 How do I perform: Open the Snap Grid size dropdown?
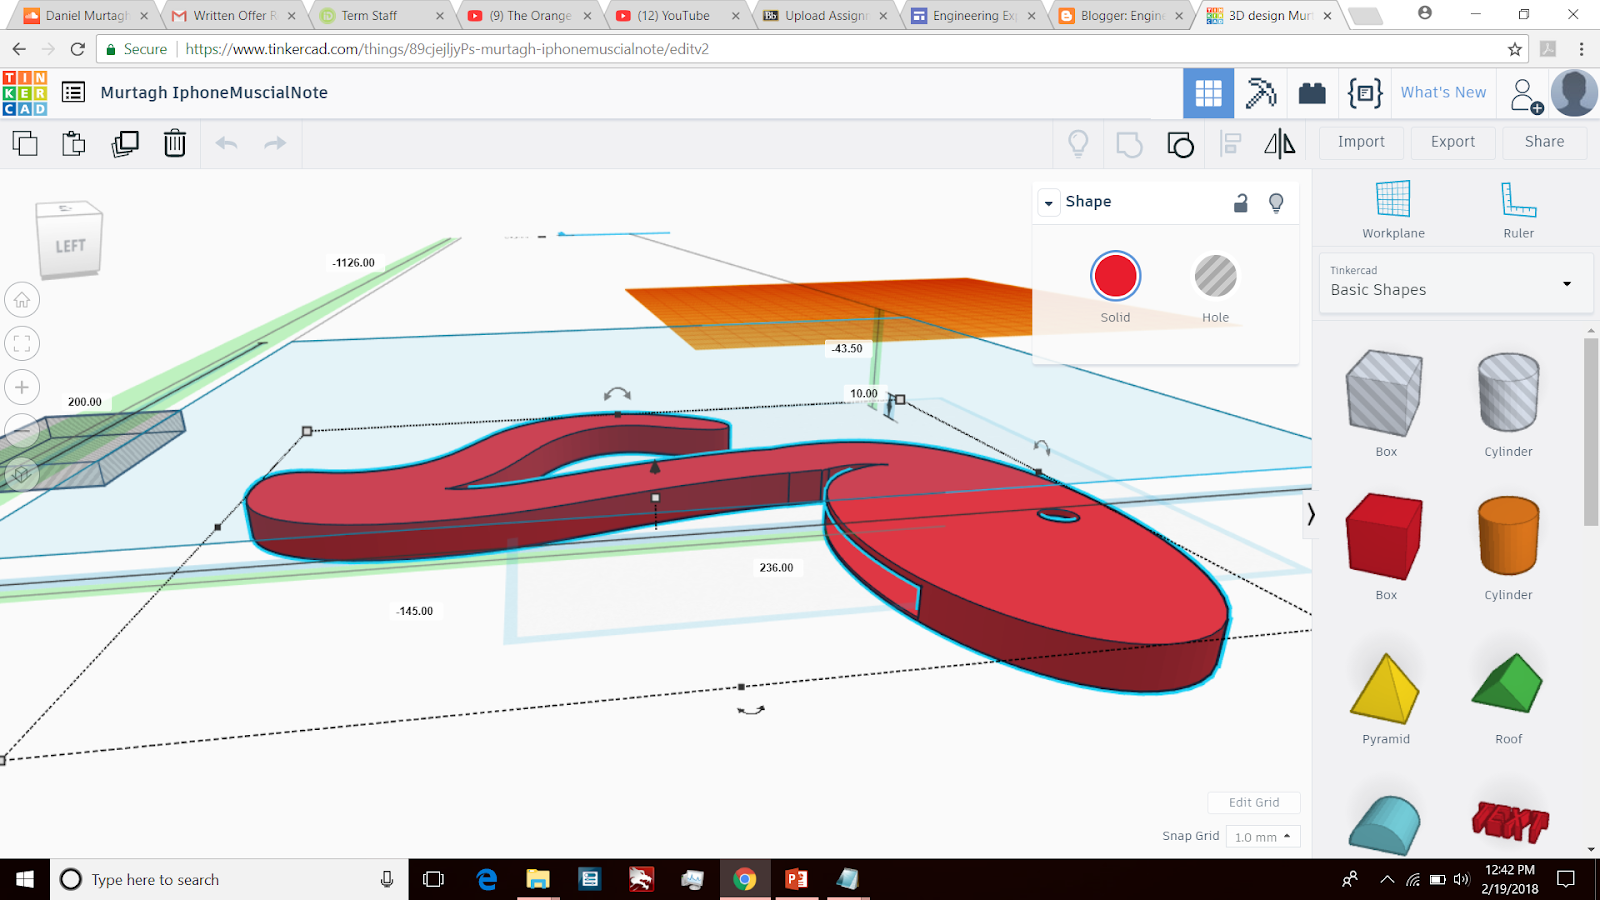(x=1262, y=836)
